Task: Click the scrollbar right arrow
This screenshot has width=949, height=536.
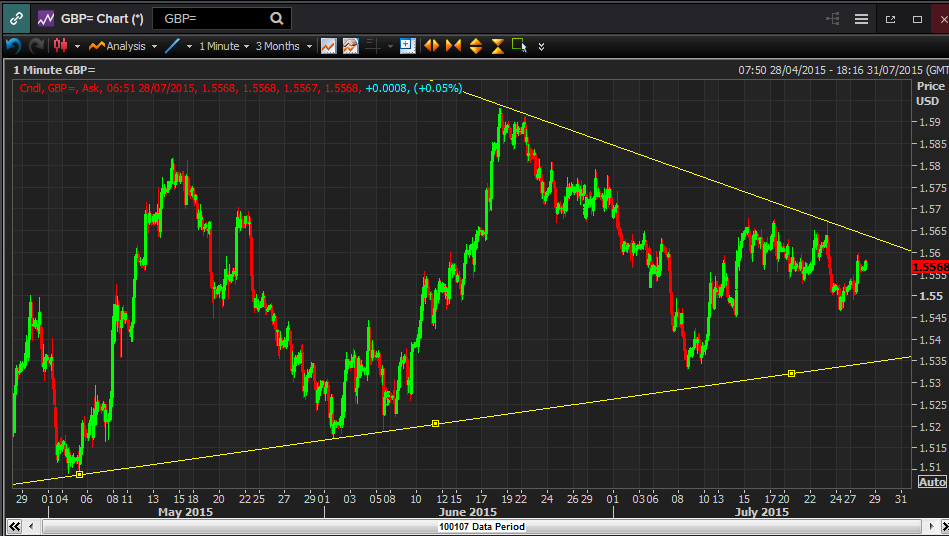Action: click(932, 526)
